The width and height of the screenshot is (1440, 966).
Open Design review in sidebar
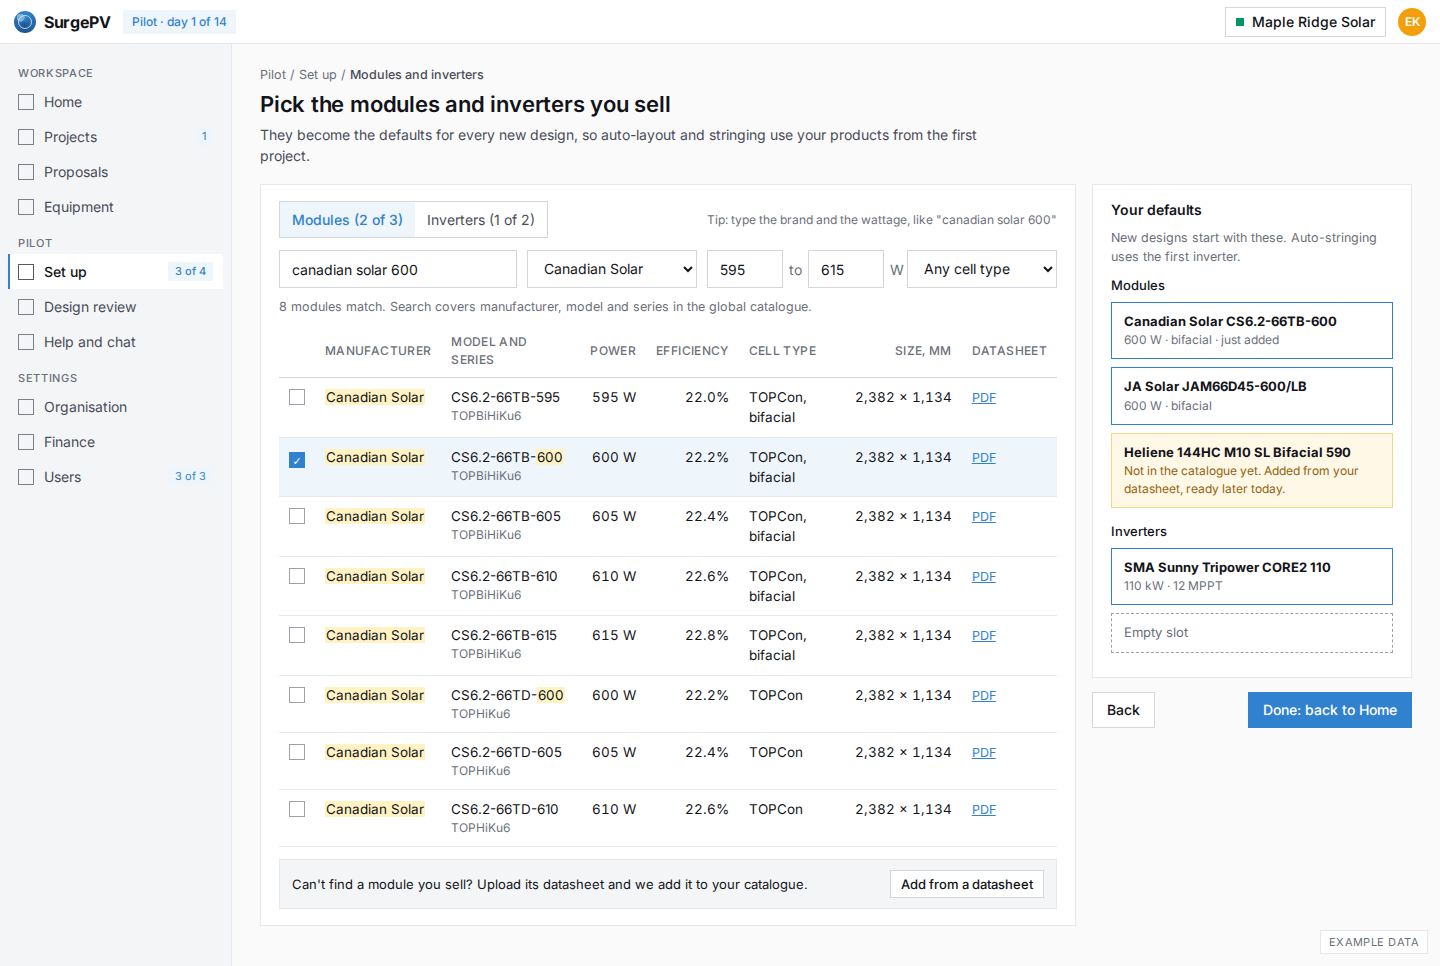coord(115,307)
